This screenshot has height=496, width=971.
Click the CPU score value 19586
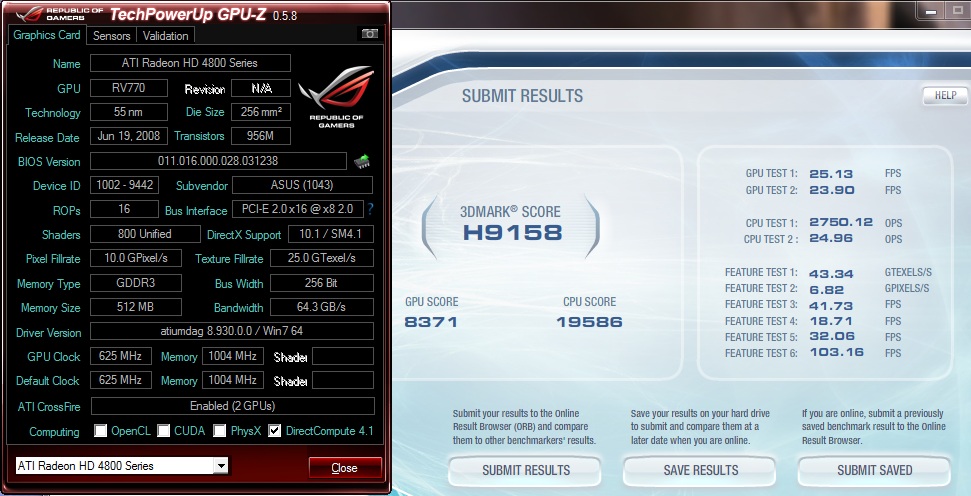tap(589, 321)
